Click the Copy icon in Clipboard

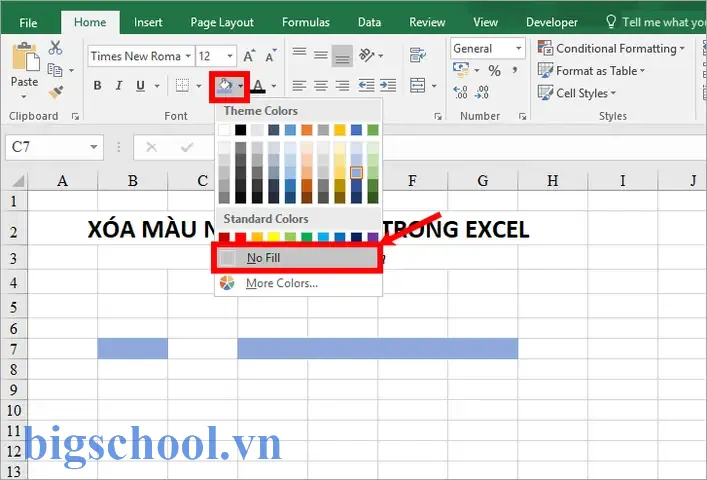click(55, 70)
